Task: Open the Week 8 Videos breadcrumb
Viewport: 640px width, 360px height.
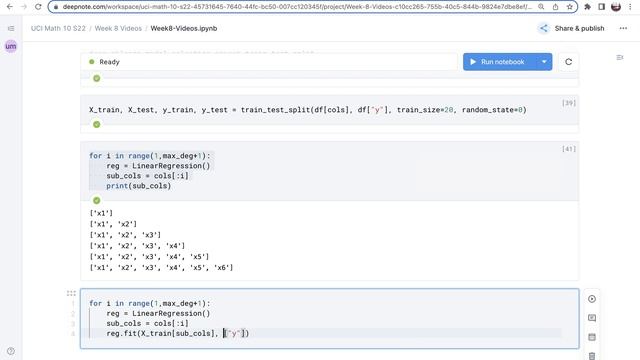Action: [x=118, y=28]
